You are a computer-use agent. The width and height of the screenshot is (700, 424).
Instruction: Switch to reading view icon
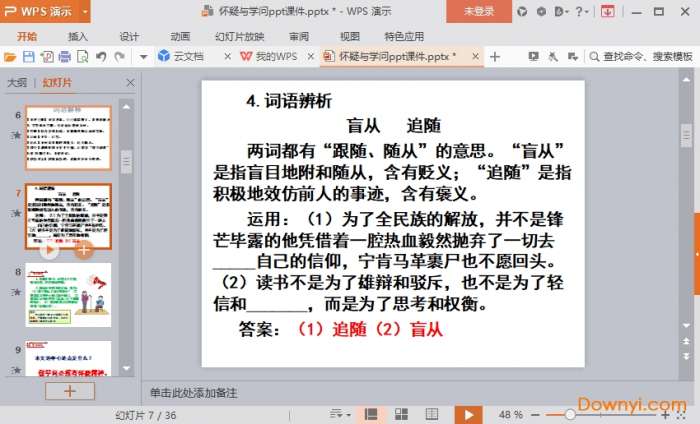click(x=432, y=415)
